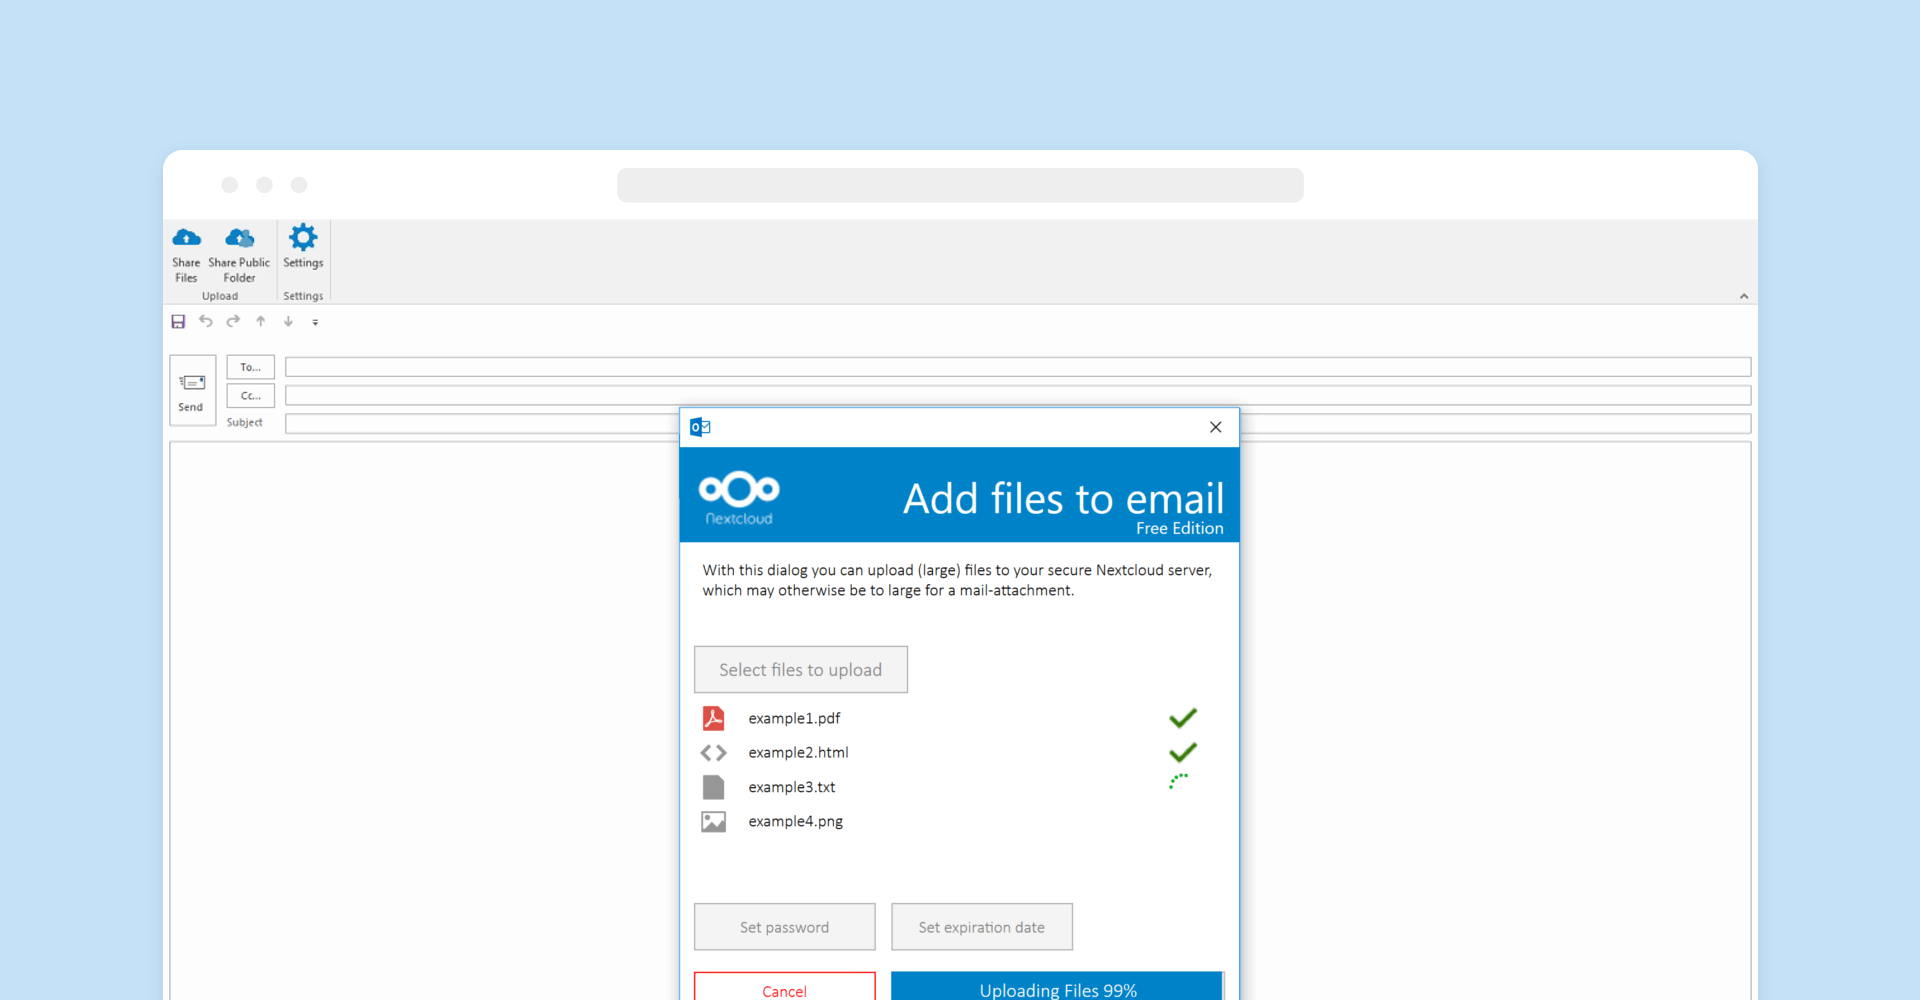Viewport: 1920px width, 1000px height.
Task: Select the example1.pdf file name
Action: (794, 719)
